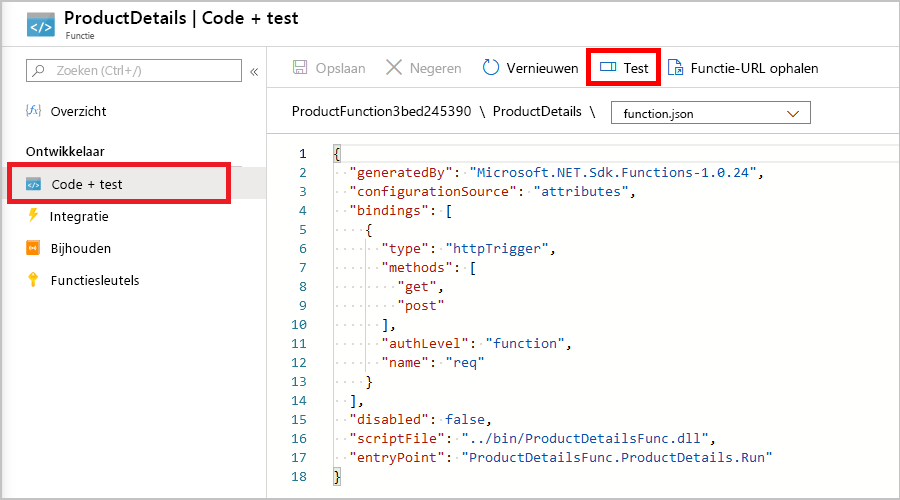Viewport: 900px width, 500px height.
Task: Click the Negeren X icon
Action: click(x=394, y=68)
